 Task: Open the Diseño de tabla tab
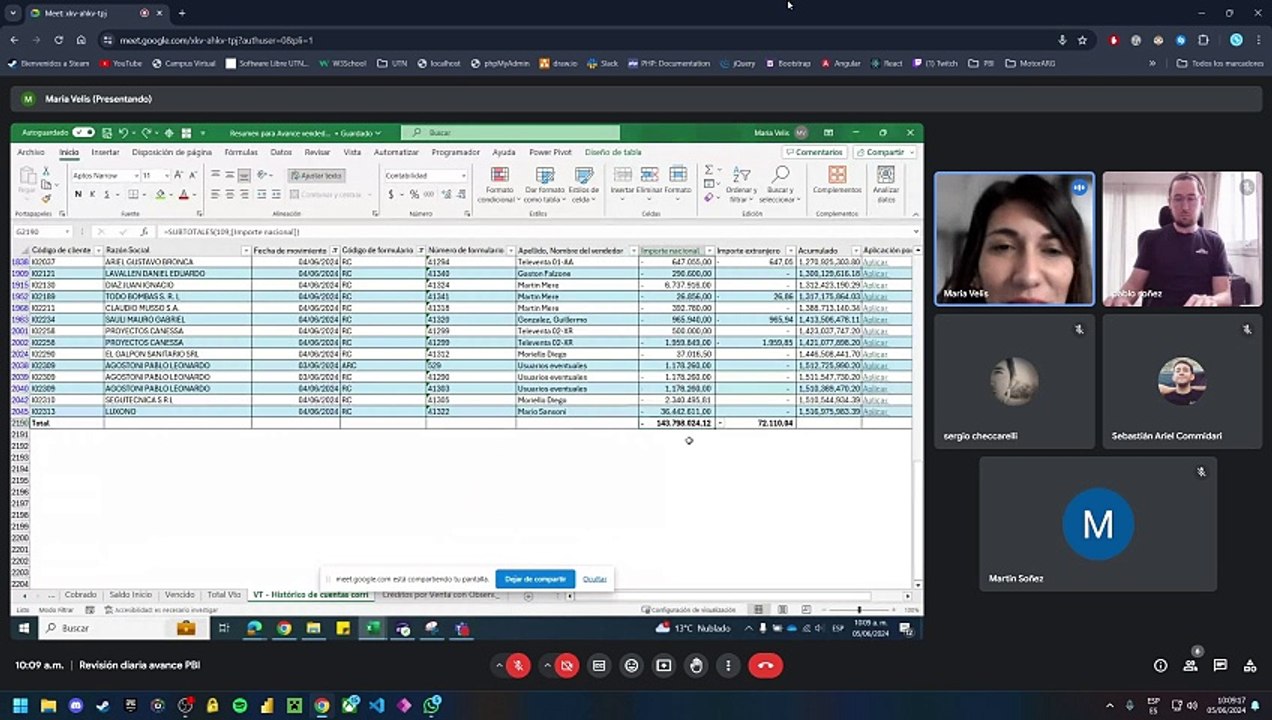(x=613, y=152)
